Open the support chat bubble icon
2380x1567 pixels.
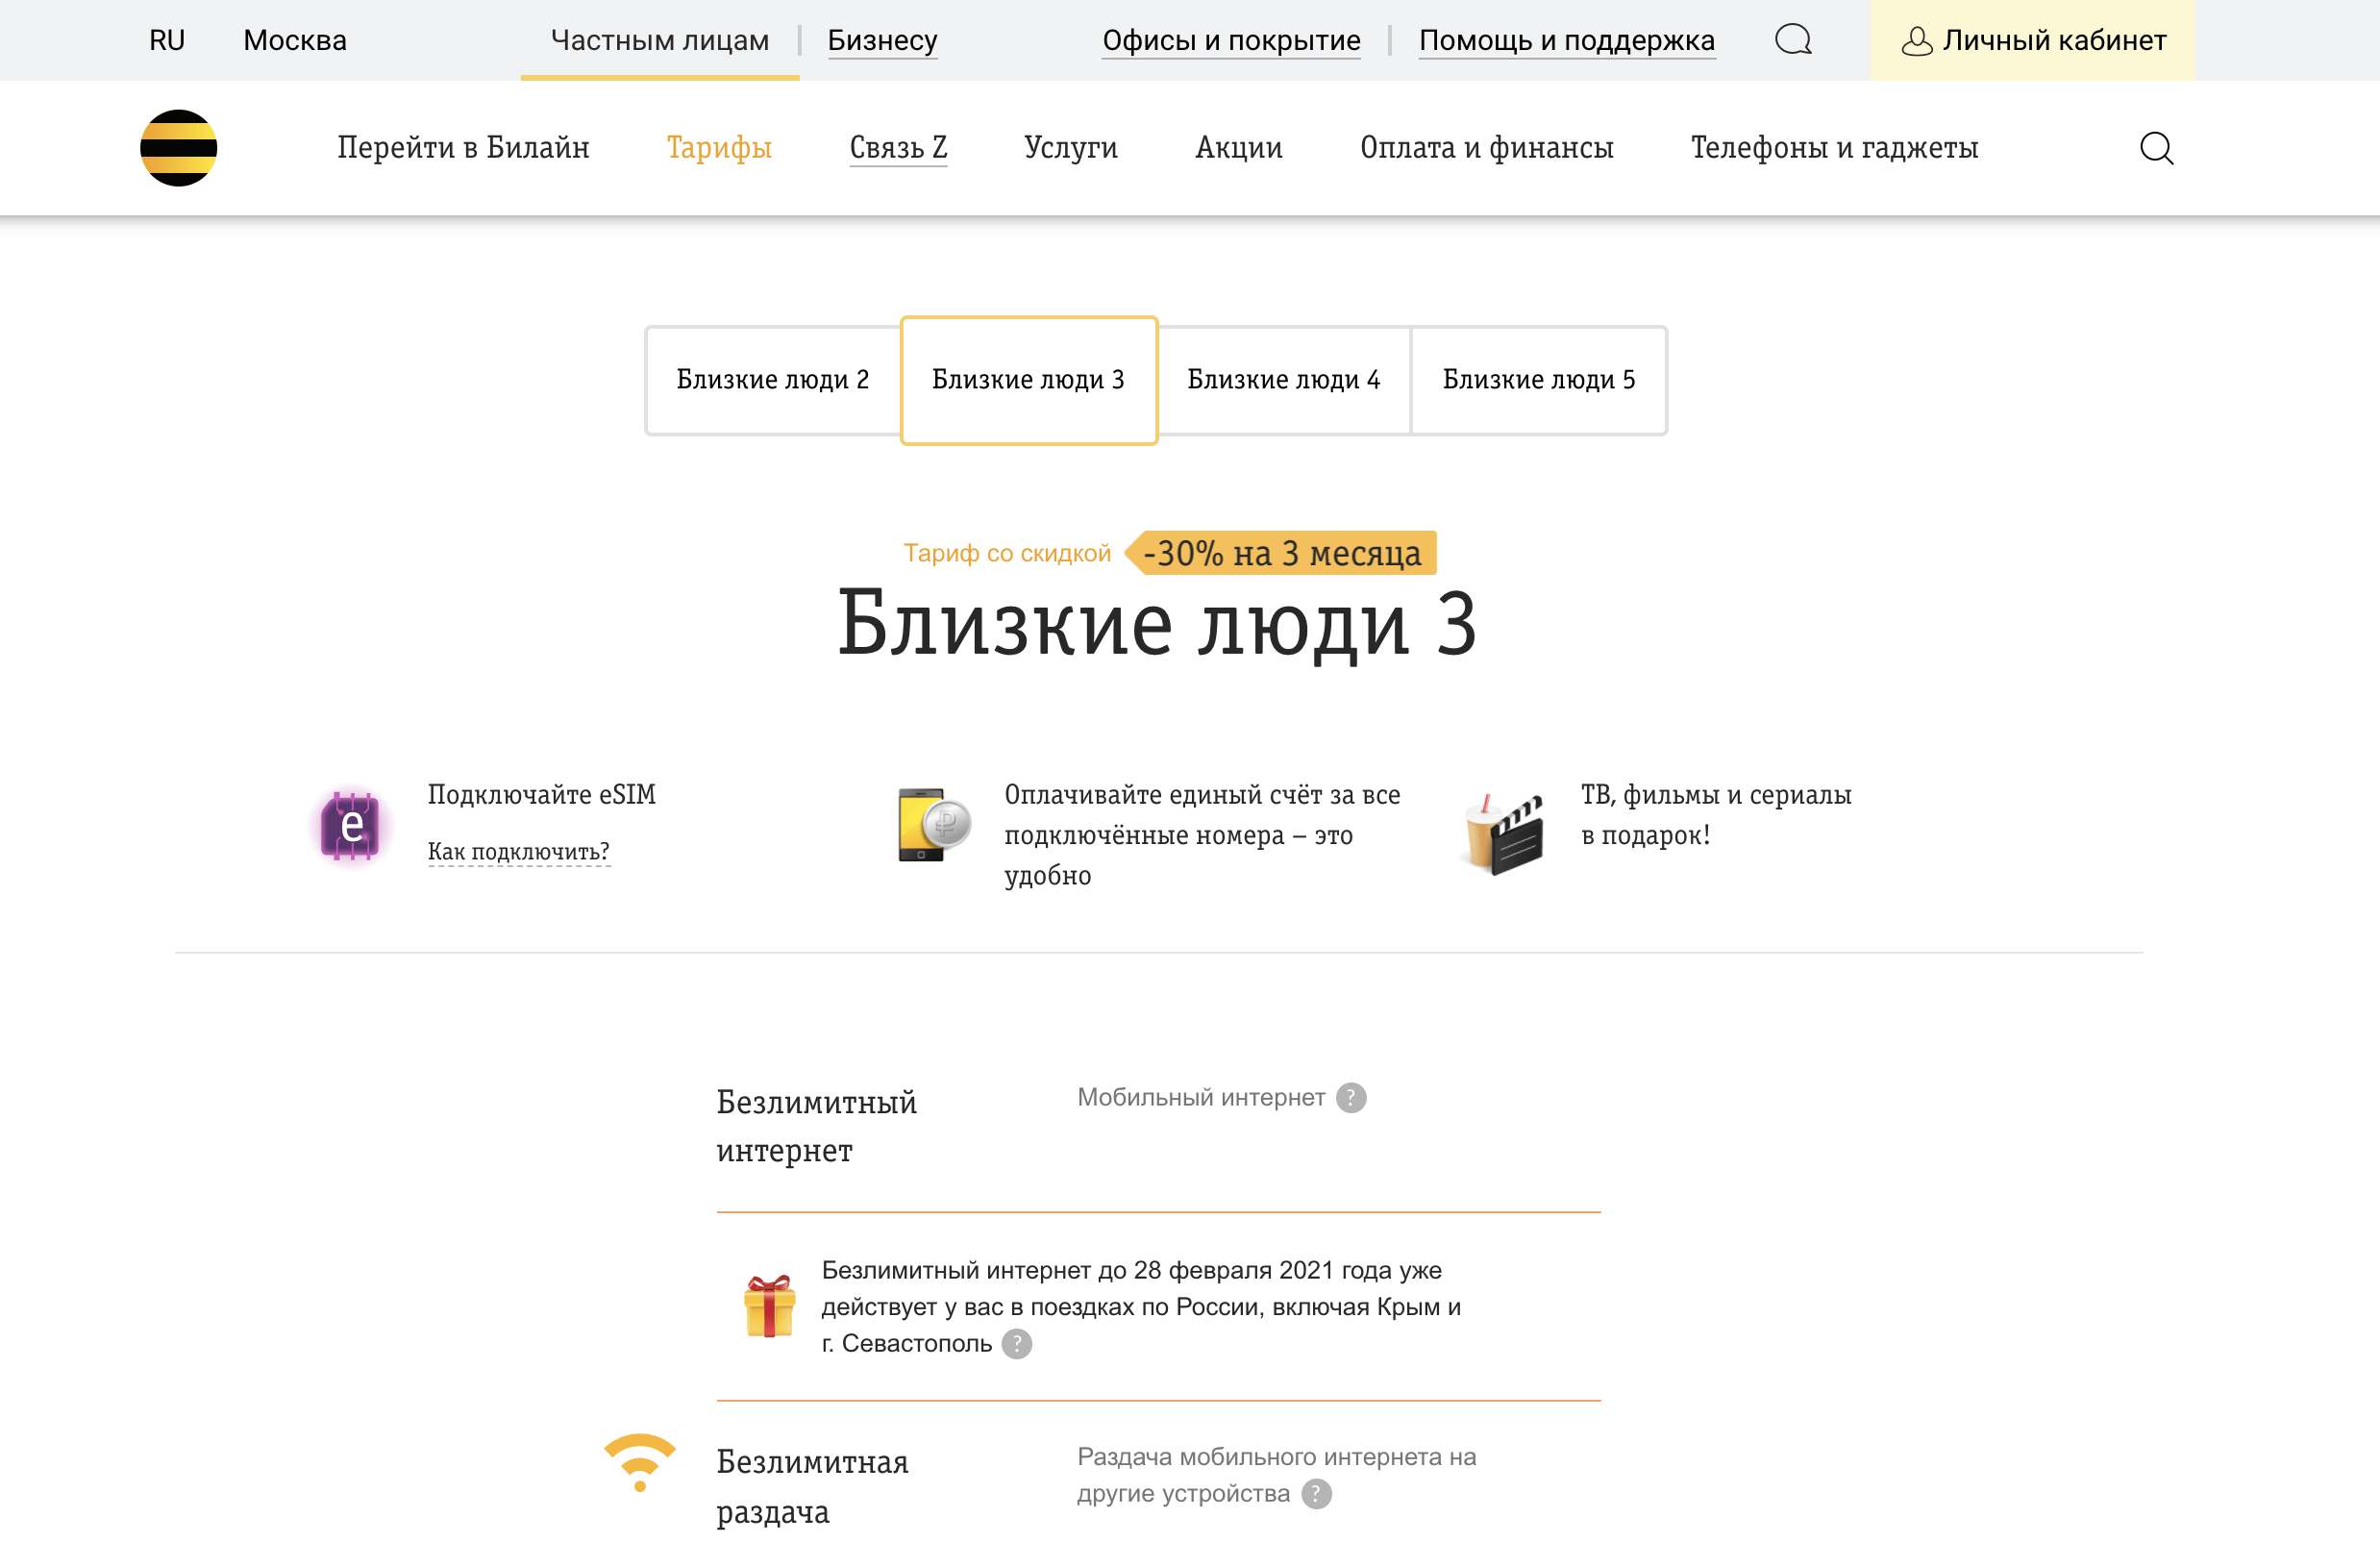1793,40
